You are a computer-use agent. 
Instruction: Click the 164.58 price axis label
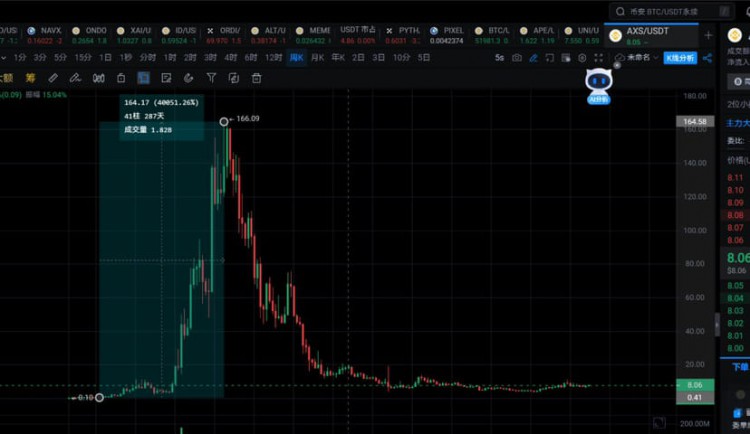tap(695, 121)
